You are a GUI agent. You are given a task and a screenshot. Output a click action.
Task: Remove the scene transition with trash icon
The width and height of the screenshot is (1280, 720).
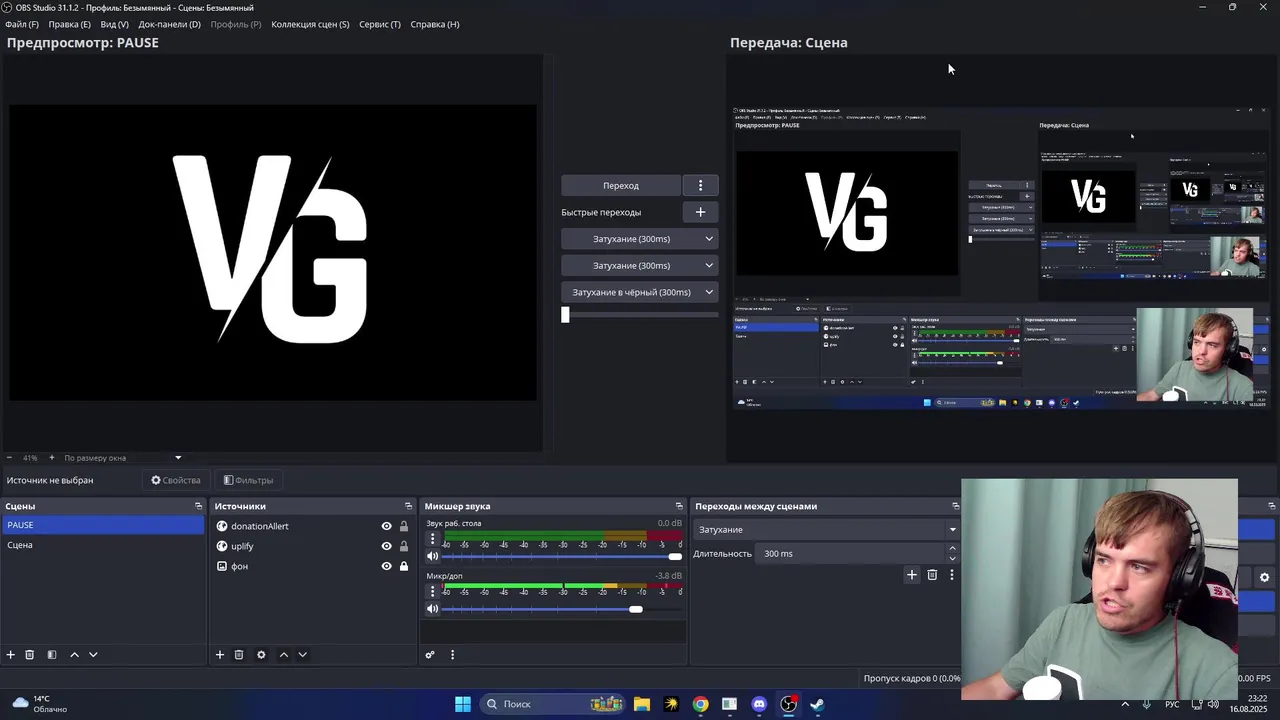[932, 575]
